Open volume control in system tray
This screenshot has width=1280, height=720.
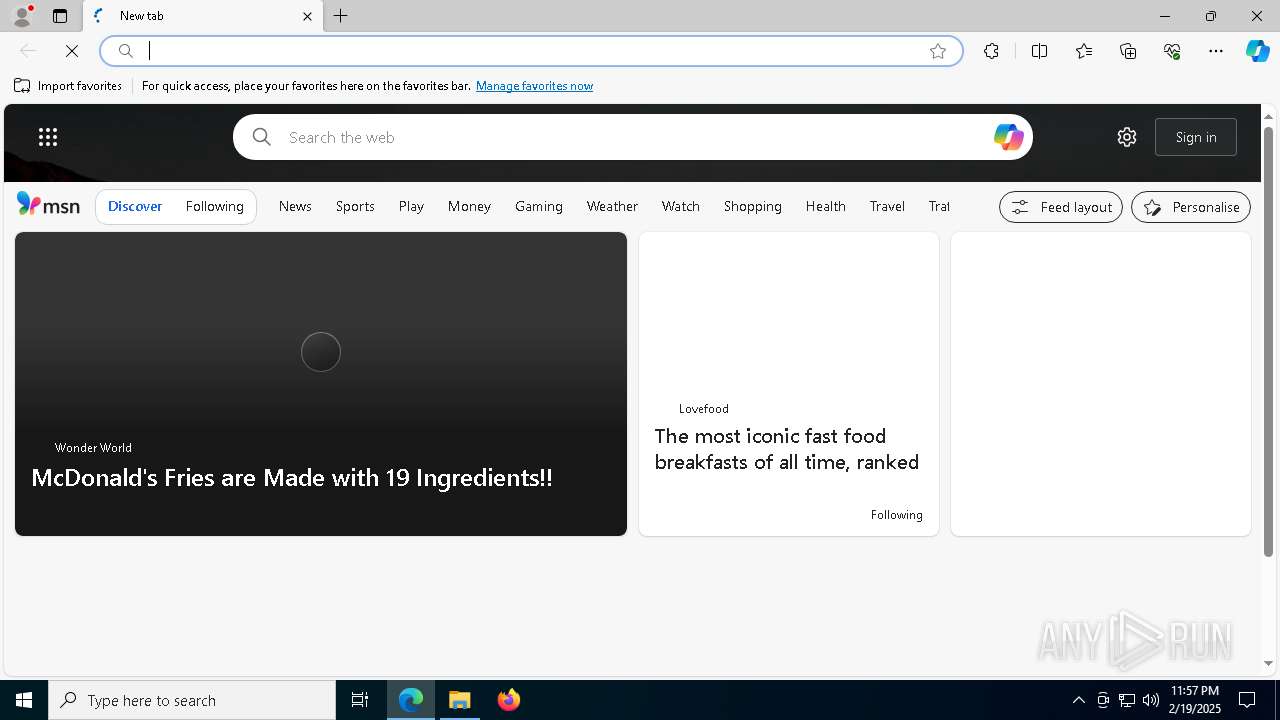point(1151,700)
